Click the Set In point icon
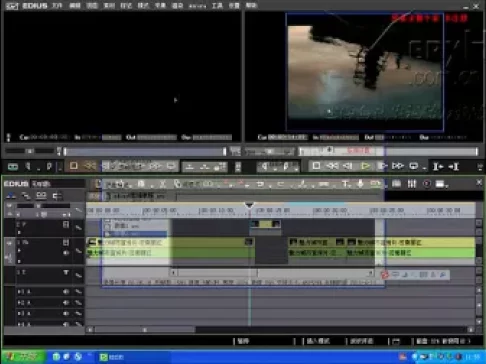The image size is (486, 364). [438, 166]
